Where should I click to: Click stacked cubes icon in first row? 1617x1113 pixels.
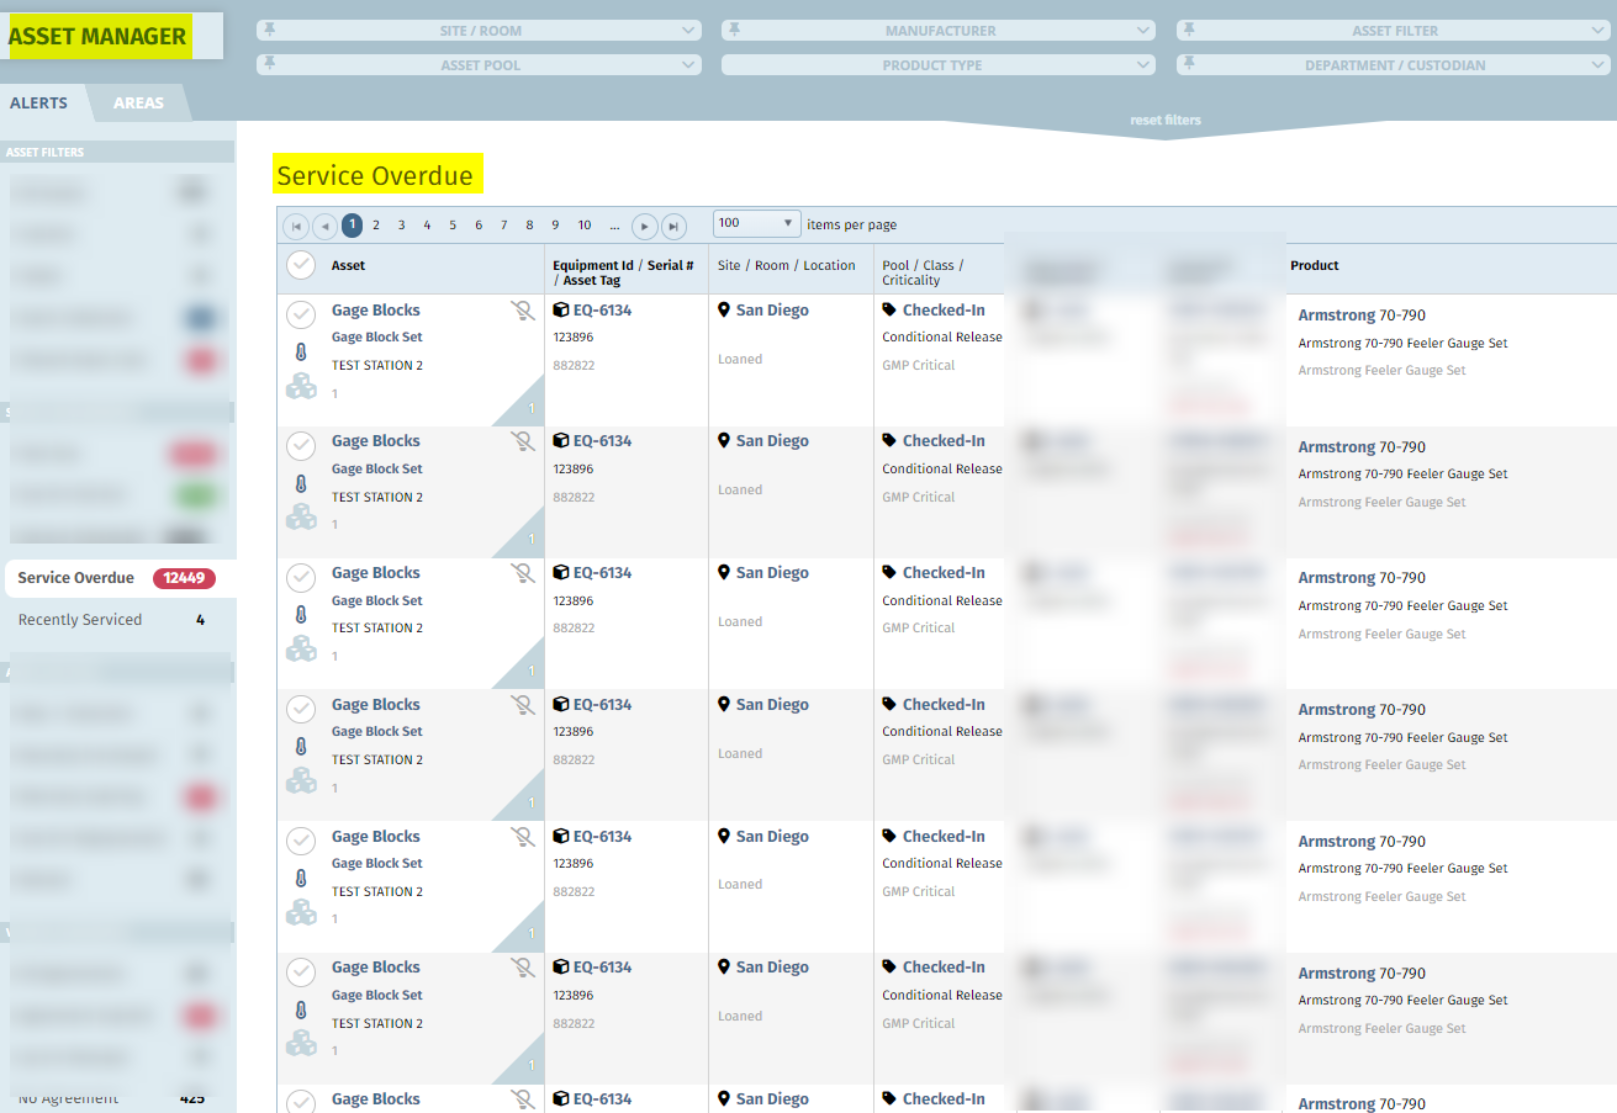(x=301, y=386)
